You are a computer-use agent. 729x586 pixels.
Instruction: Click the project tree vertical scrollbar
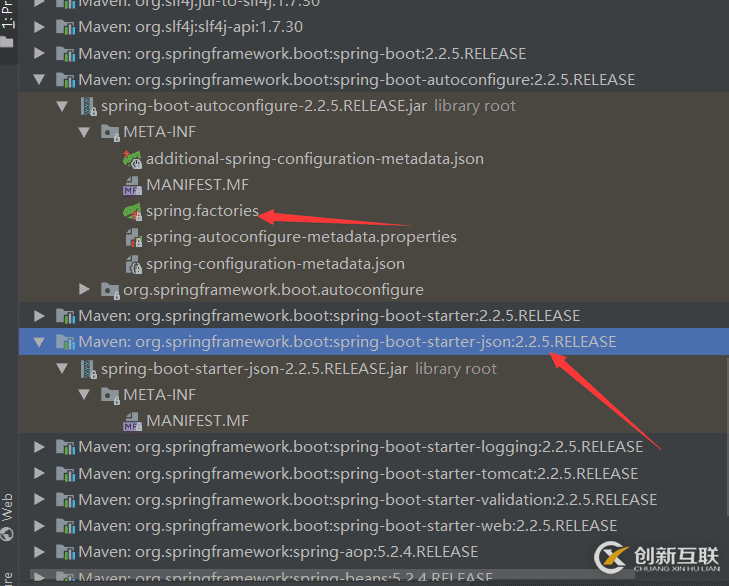(726, 436)
